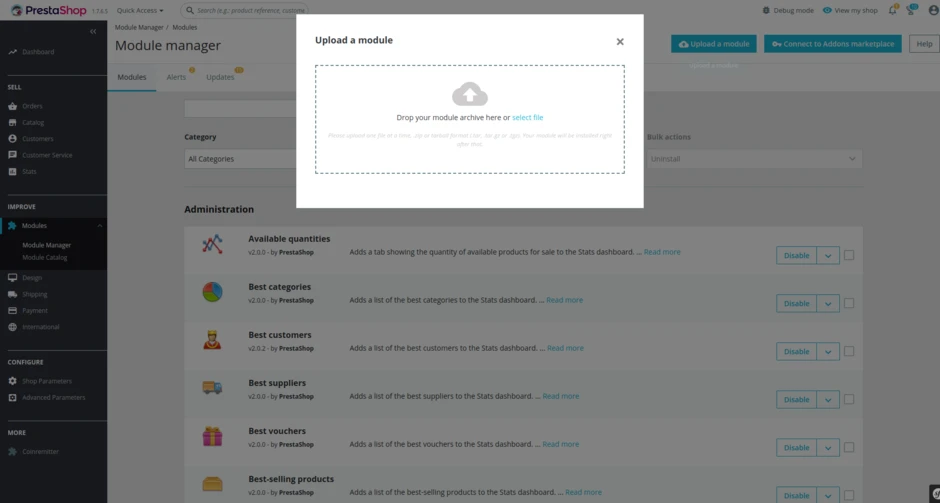Check the Best categories module checkbox
The height and width of the screenshot is (503, 940).
(x=849, y=303)
